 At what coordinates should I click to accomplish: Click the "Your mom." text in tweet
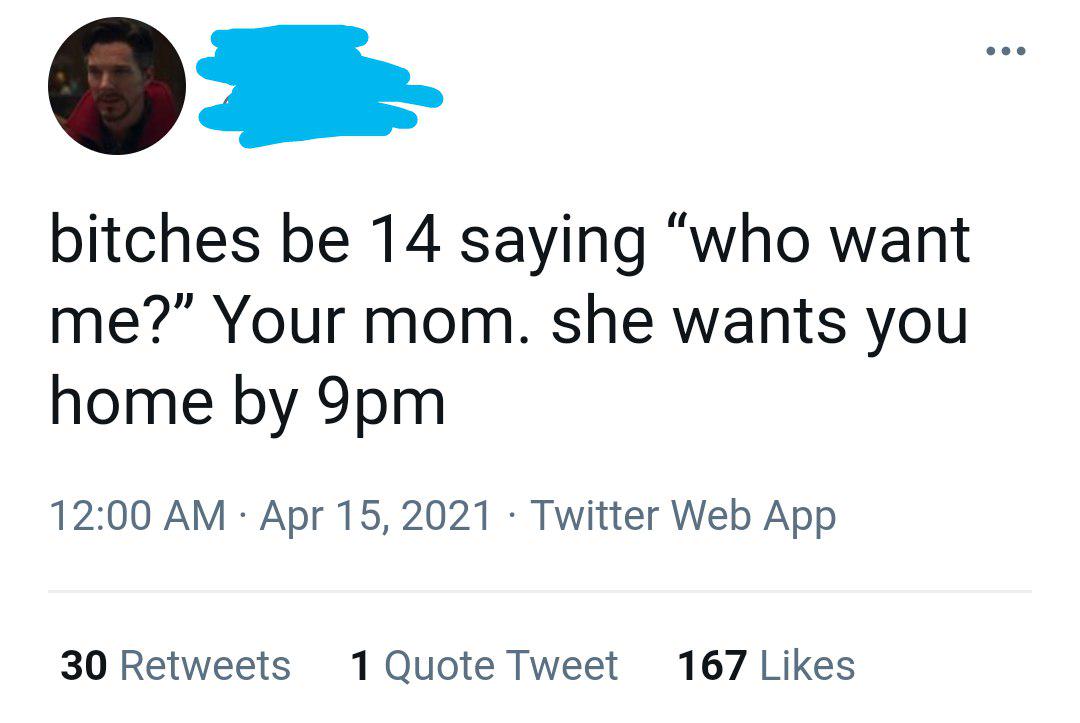[367, 322]
